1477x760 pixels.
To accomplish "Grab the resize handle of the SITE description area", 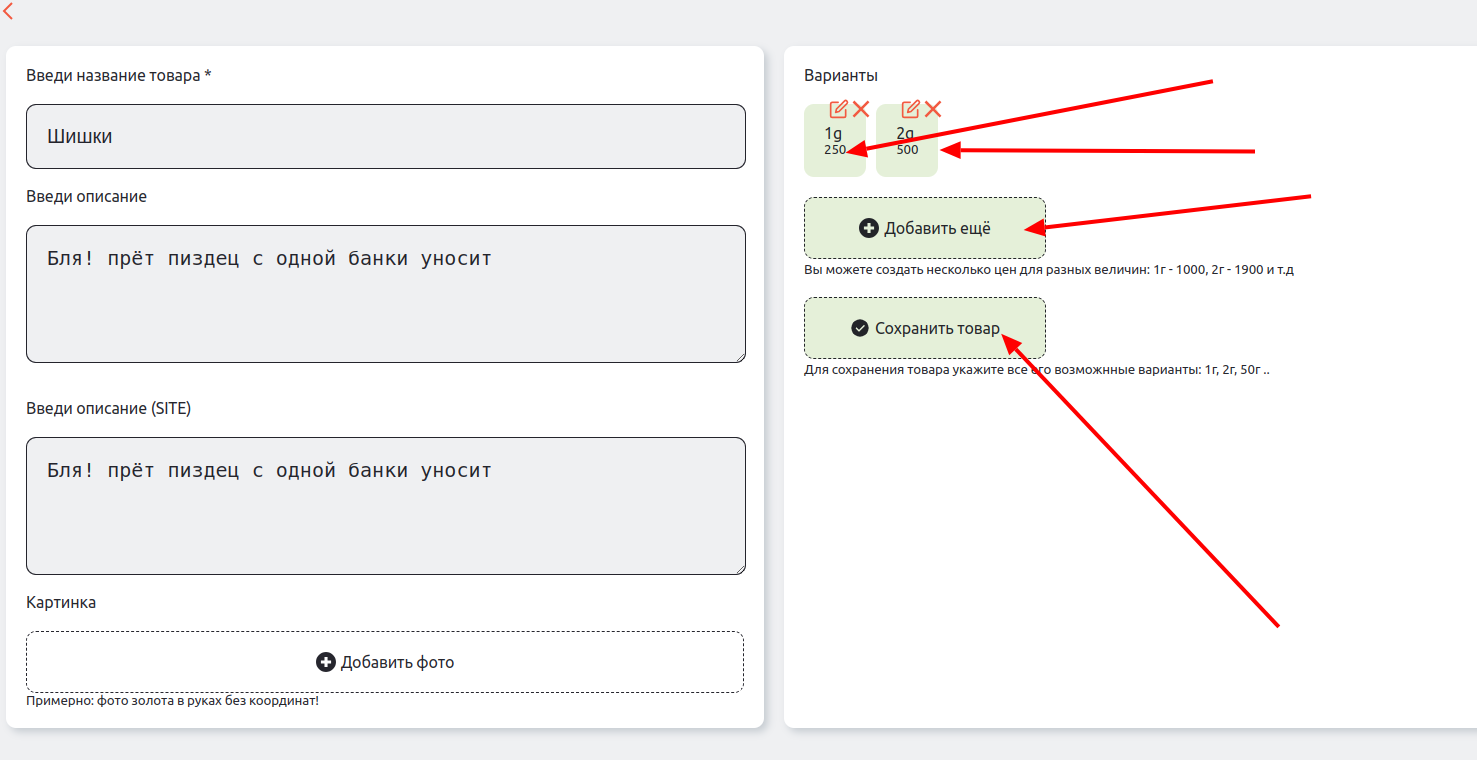I will pos(739,568).
